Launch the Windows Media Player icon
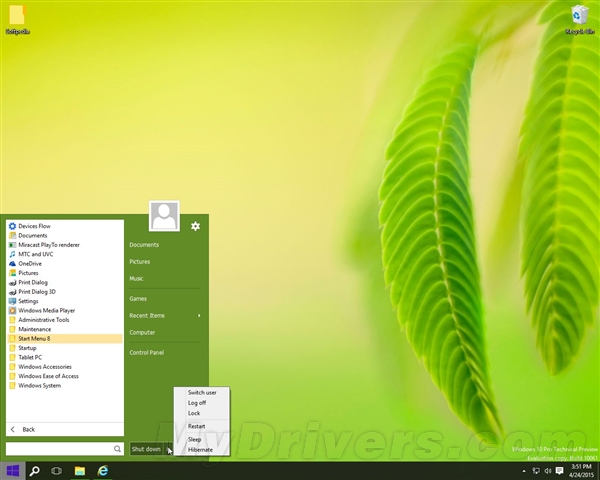Screen dimensions: 600x480 [12, 310]
